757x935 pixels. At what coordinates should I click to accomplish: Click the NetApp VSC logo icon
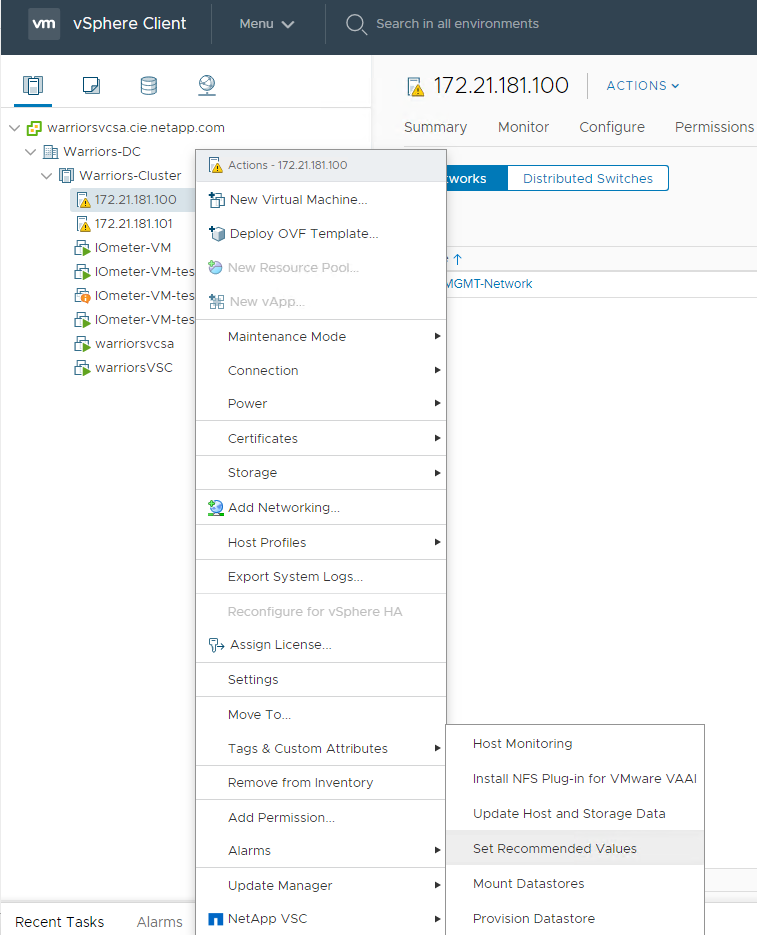pyautogui.click(x=215, y=919)
